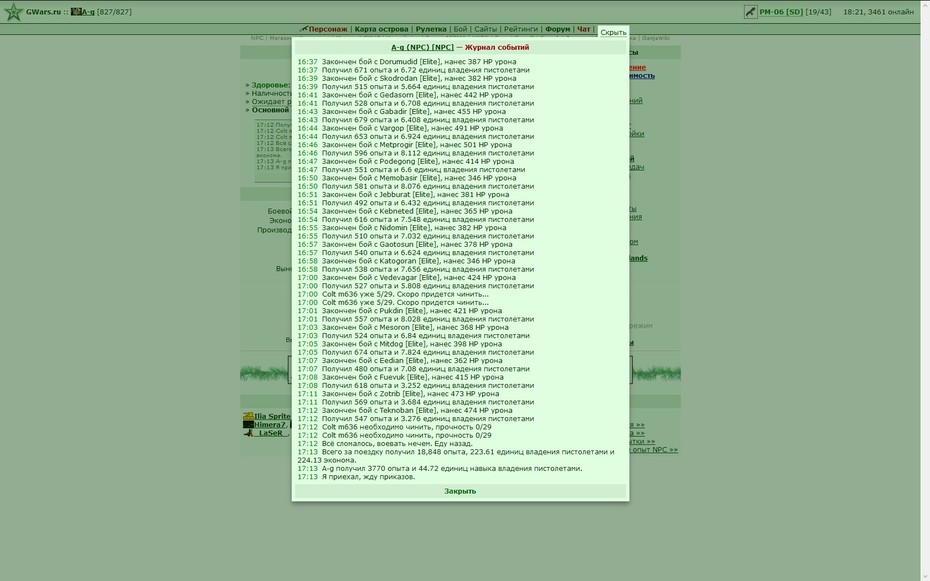Click the small icon before Персонаж
The height and width of the screenshot is (581, 930).
[x=304, y=29]
